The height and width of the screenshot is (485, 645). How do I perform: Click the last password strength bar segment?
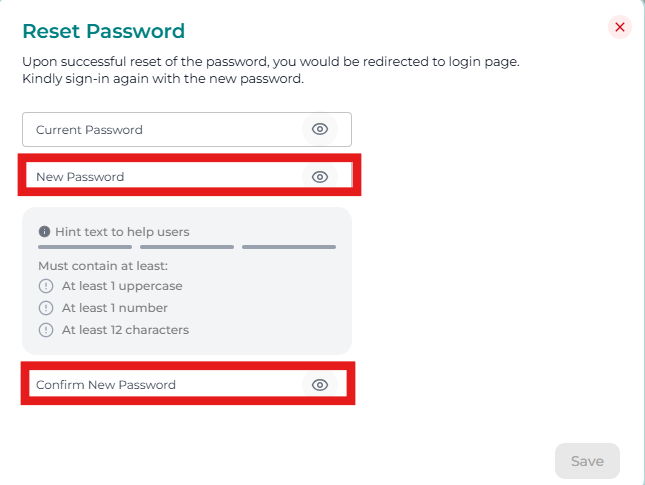coord(289,246)
